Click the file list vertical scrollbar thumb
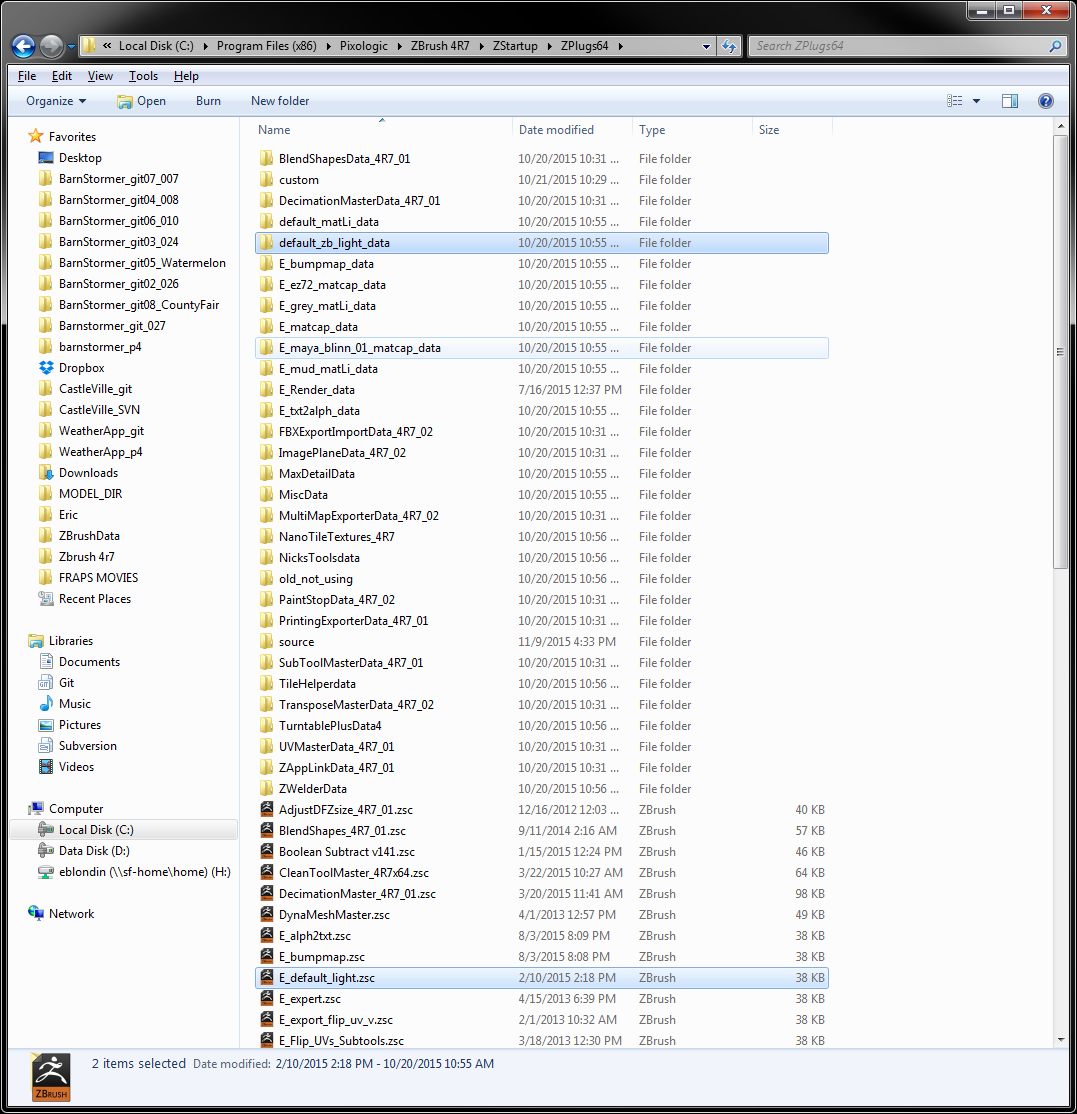 click(1061, 352)
